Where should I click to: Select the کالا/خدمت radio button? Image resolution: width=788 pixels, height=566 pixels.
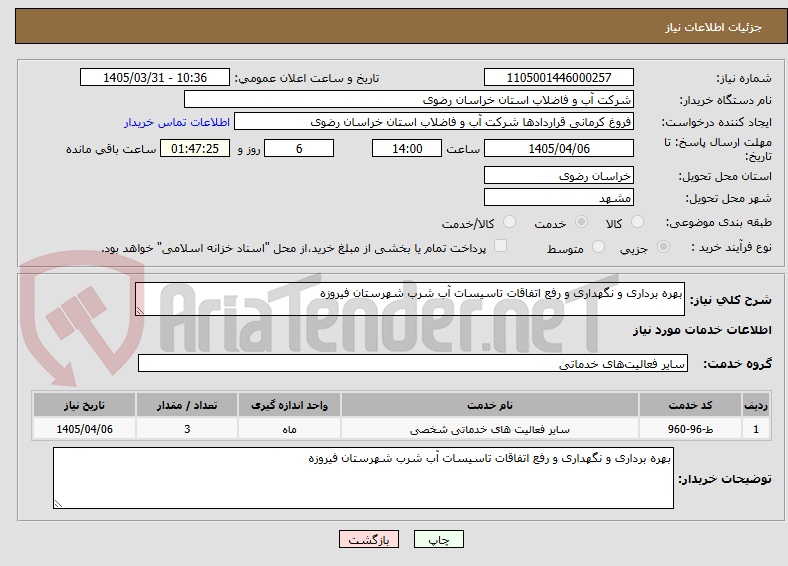coord(510,222)
